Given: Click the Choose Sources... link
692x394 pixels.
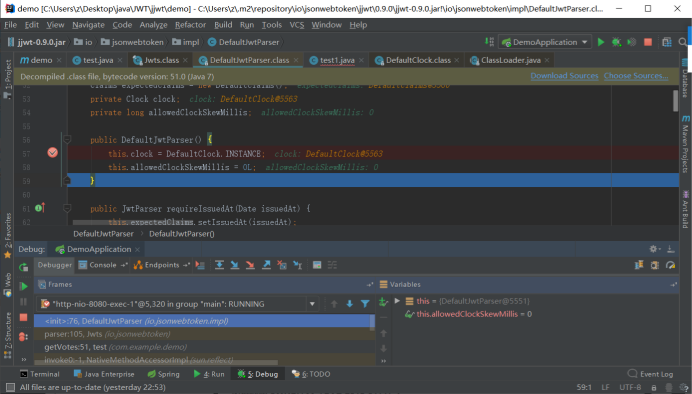Looking at the screenshot, I should tap(636, 76).
